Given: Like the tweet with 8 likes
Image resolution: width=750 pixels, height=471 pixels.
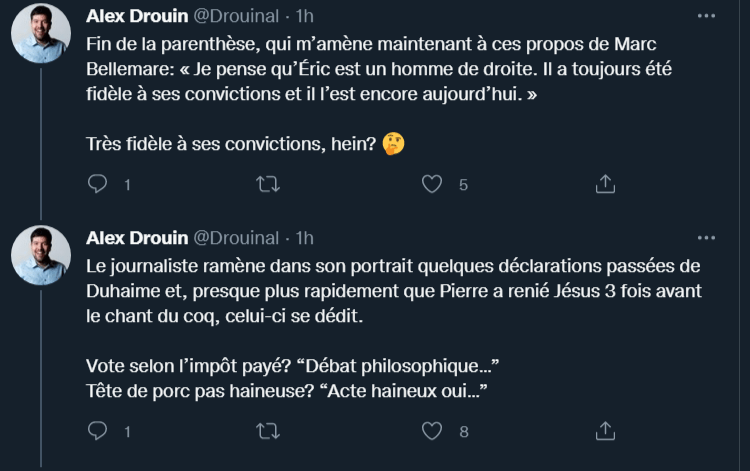Looking at the screenshot, I should point(432,431).
